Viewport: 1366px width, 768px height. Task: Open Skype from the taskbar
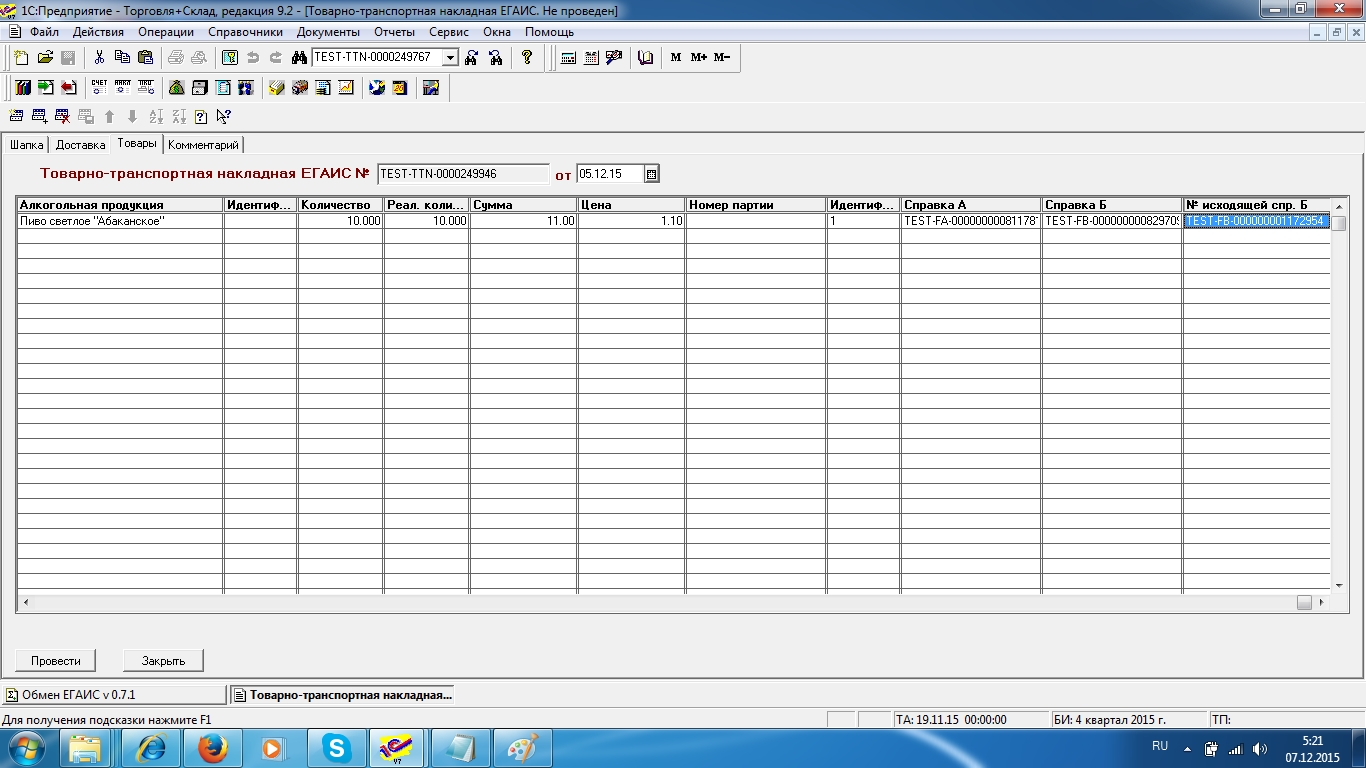tap(337, 748)
